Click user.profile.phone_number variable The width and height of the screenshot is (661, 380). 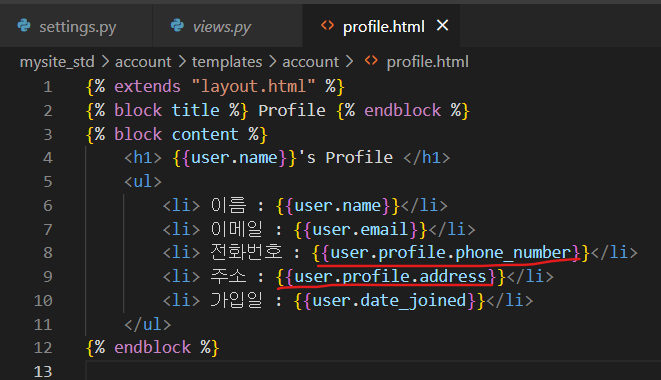click(x=451, y=253)
